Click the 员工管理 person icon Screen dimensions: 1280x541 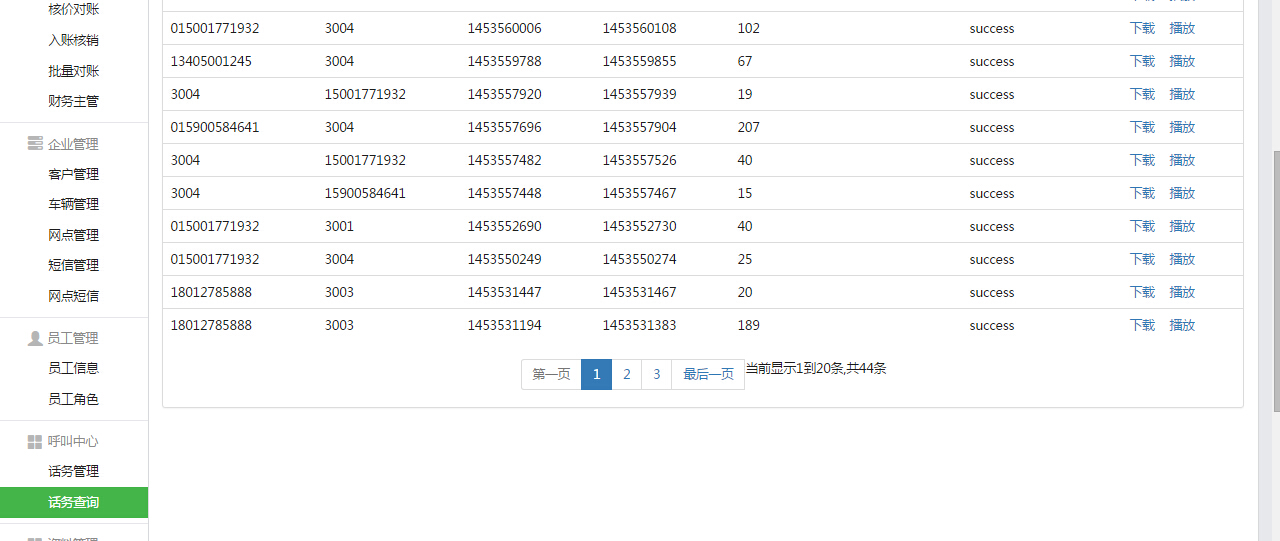click(35, 338)
